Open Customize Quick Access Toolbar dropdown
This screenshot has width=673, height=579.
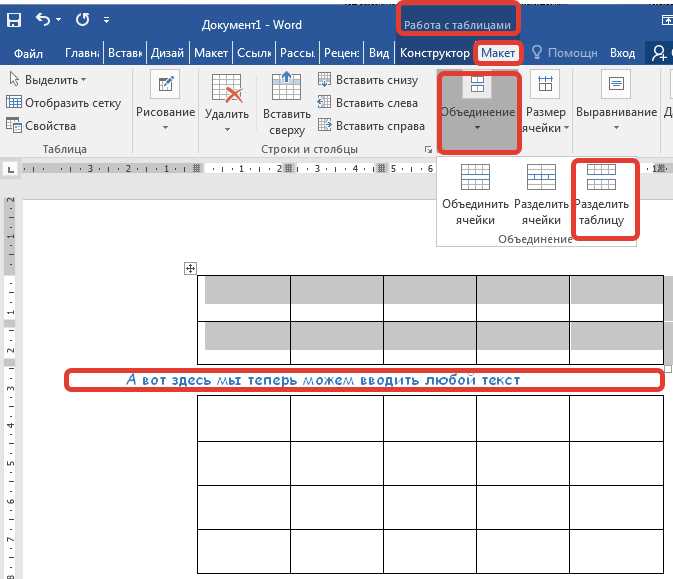[x=106, y=19]
